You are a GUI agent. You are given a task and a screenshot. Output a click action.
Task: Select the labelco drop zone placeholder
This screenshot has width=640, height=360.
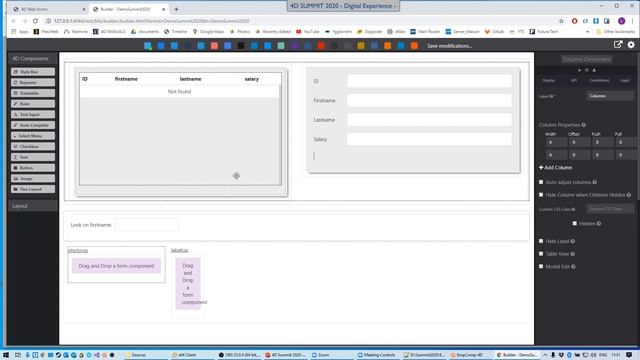(188, 284)
